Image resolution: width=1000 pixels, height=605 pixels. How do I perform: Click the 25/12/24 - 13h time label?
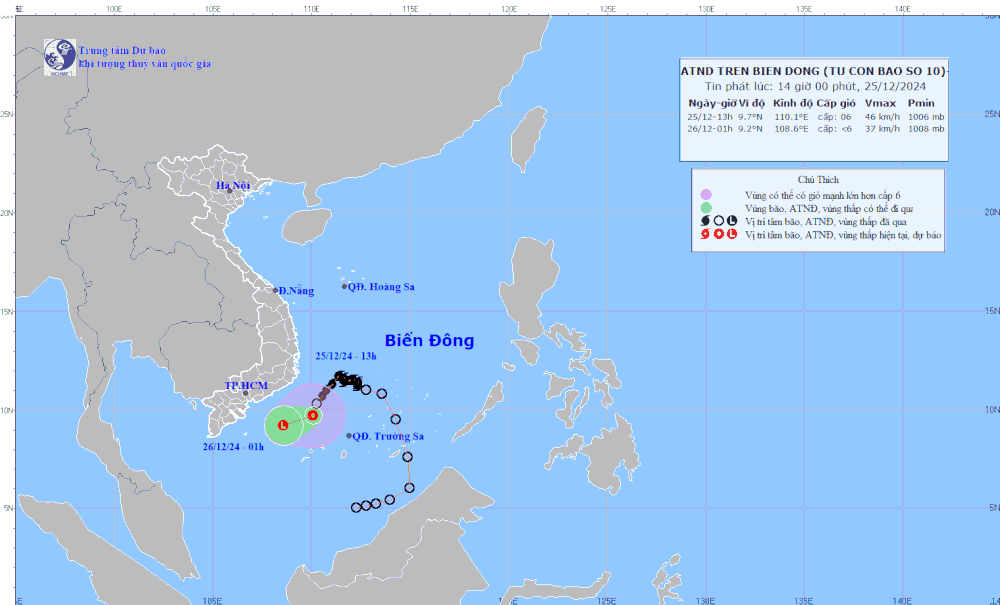[345, 355]
